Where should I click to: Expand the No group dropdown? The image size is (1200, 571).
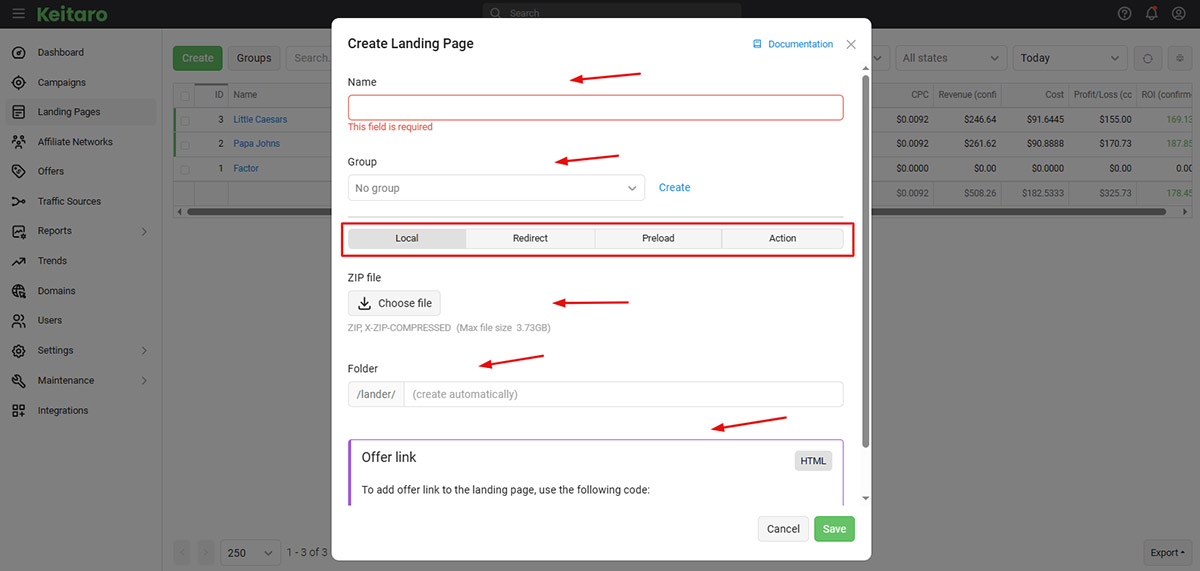(496, 188)
